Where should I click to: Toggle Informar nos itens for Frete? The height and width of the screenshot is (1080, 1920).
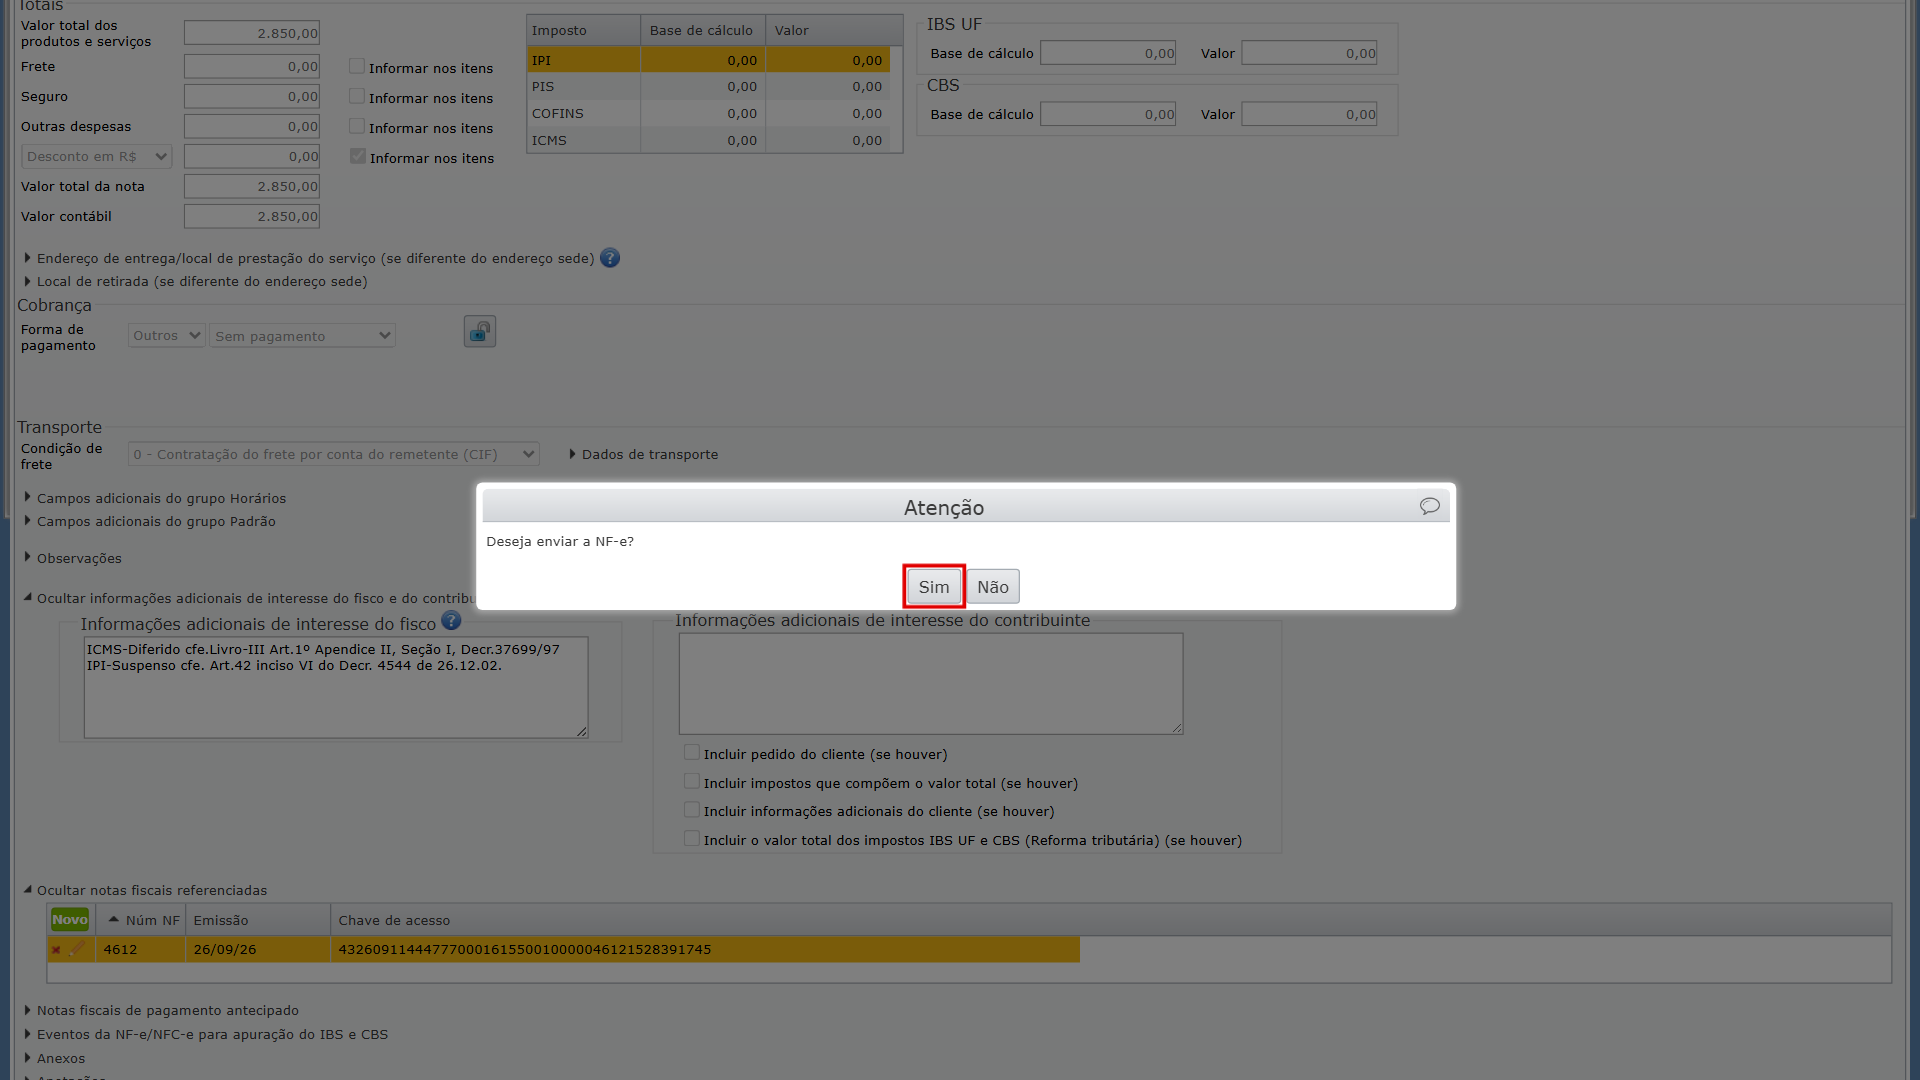(357, 66)
